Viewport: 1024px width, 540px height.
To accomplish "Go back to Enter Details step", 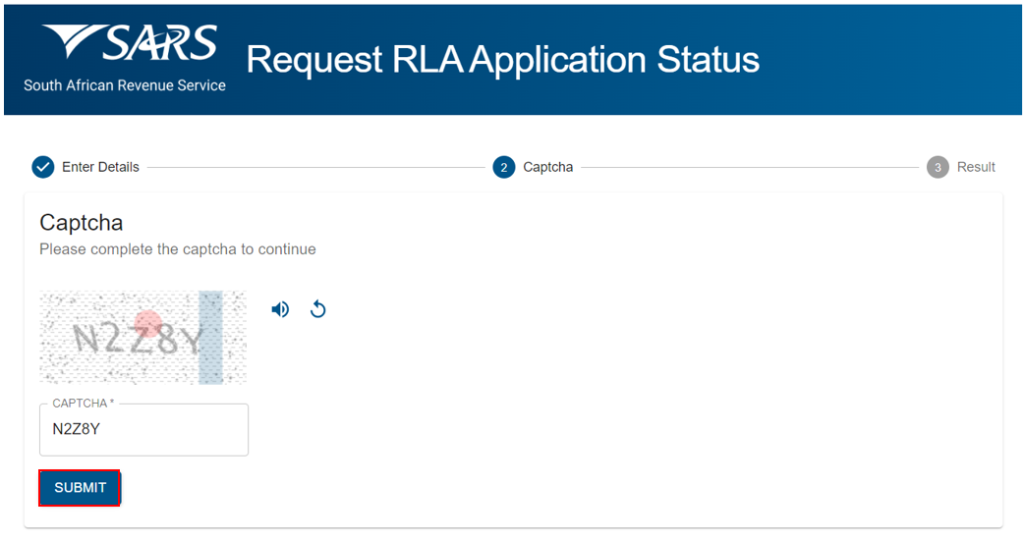I will [x=100, y=167].
